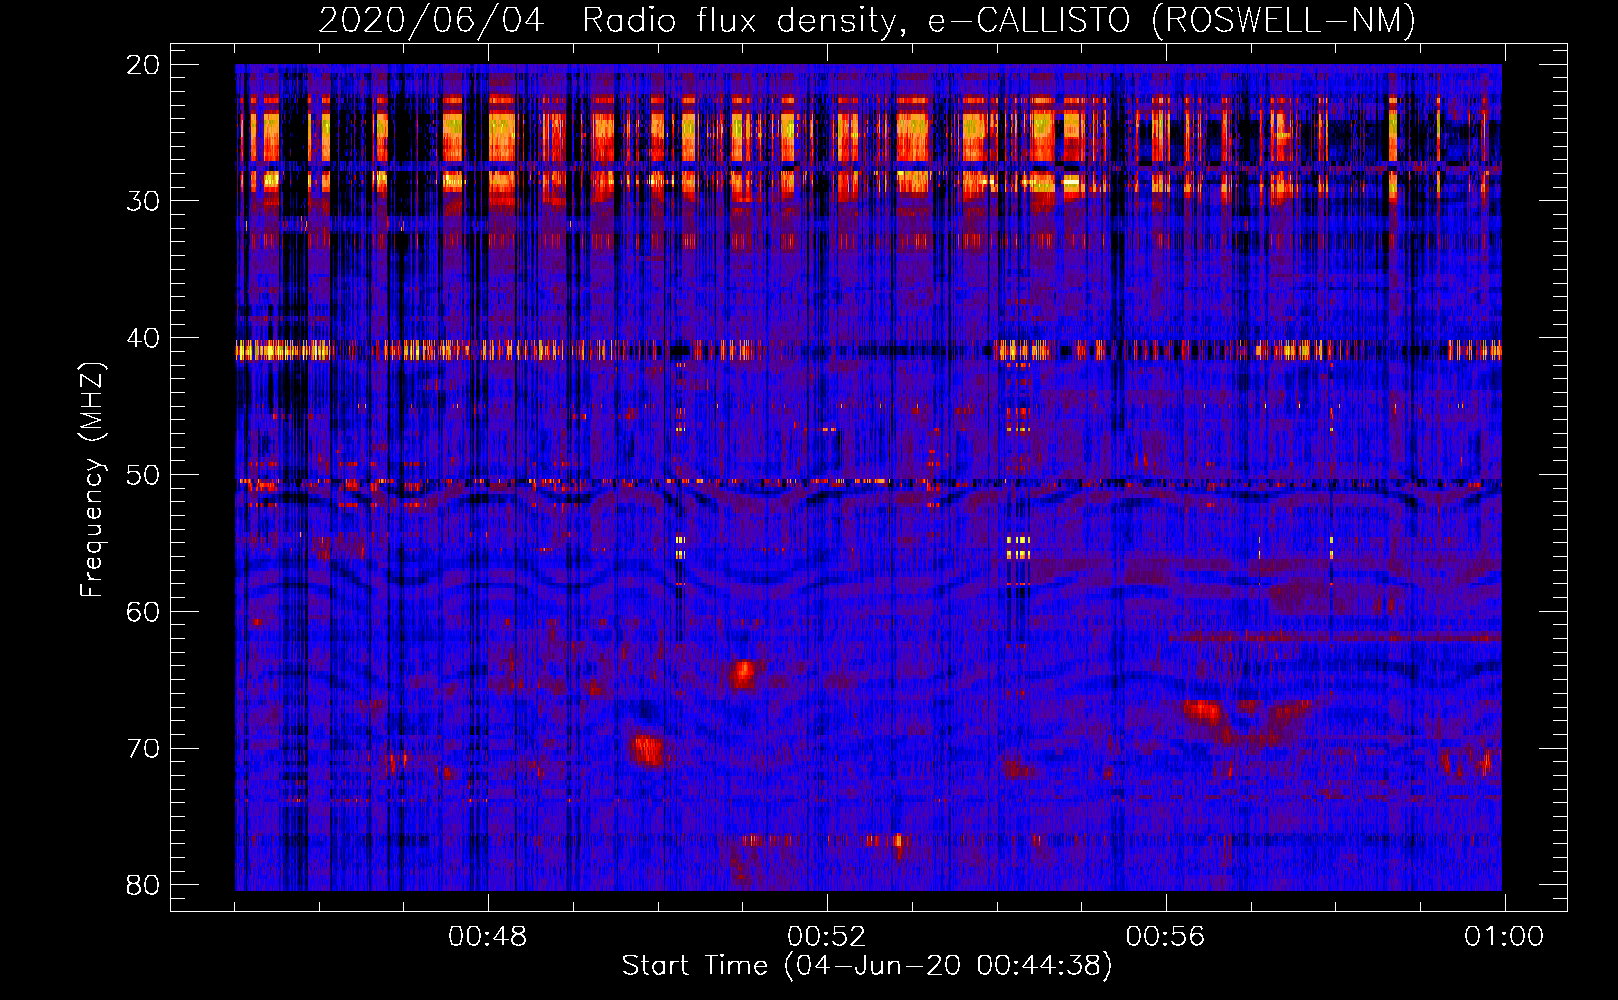Click the plot title with the date 2020/06/04

click(867, 20)
